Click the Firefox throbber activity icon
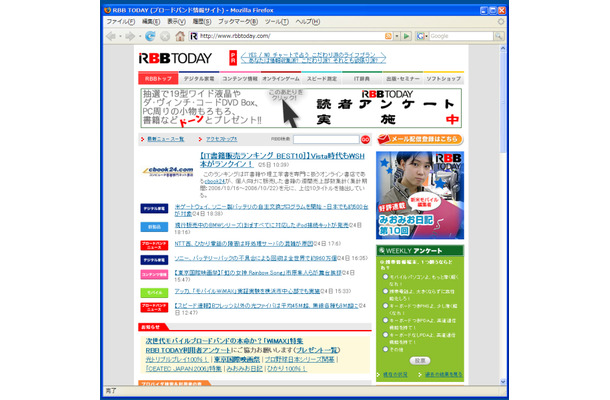This screenshot has height=400, width=610. point(501,22)
